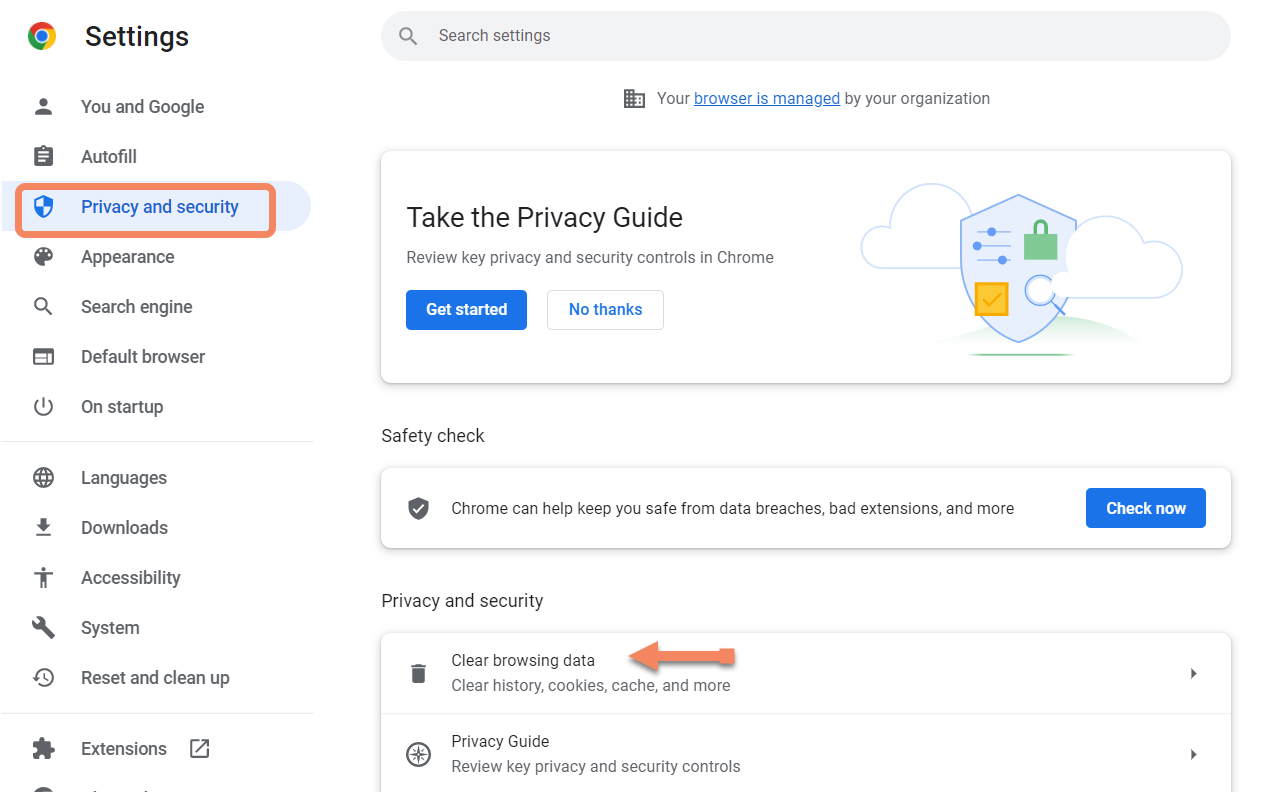
Task: Expand the Privacy Guide row arrow
Action: [x=1193, y=754]
